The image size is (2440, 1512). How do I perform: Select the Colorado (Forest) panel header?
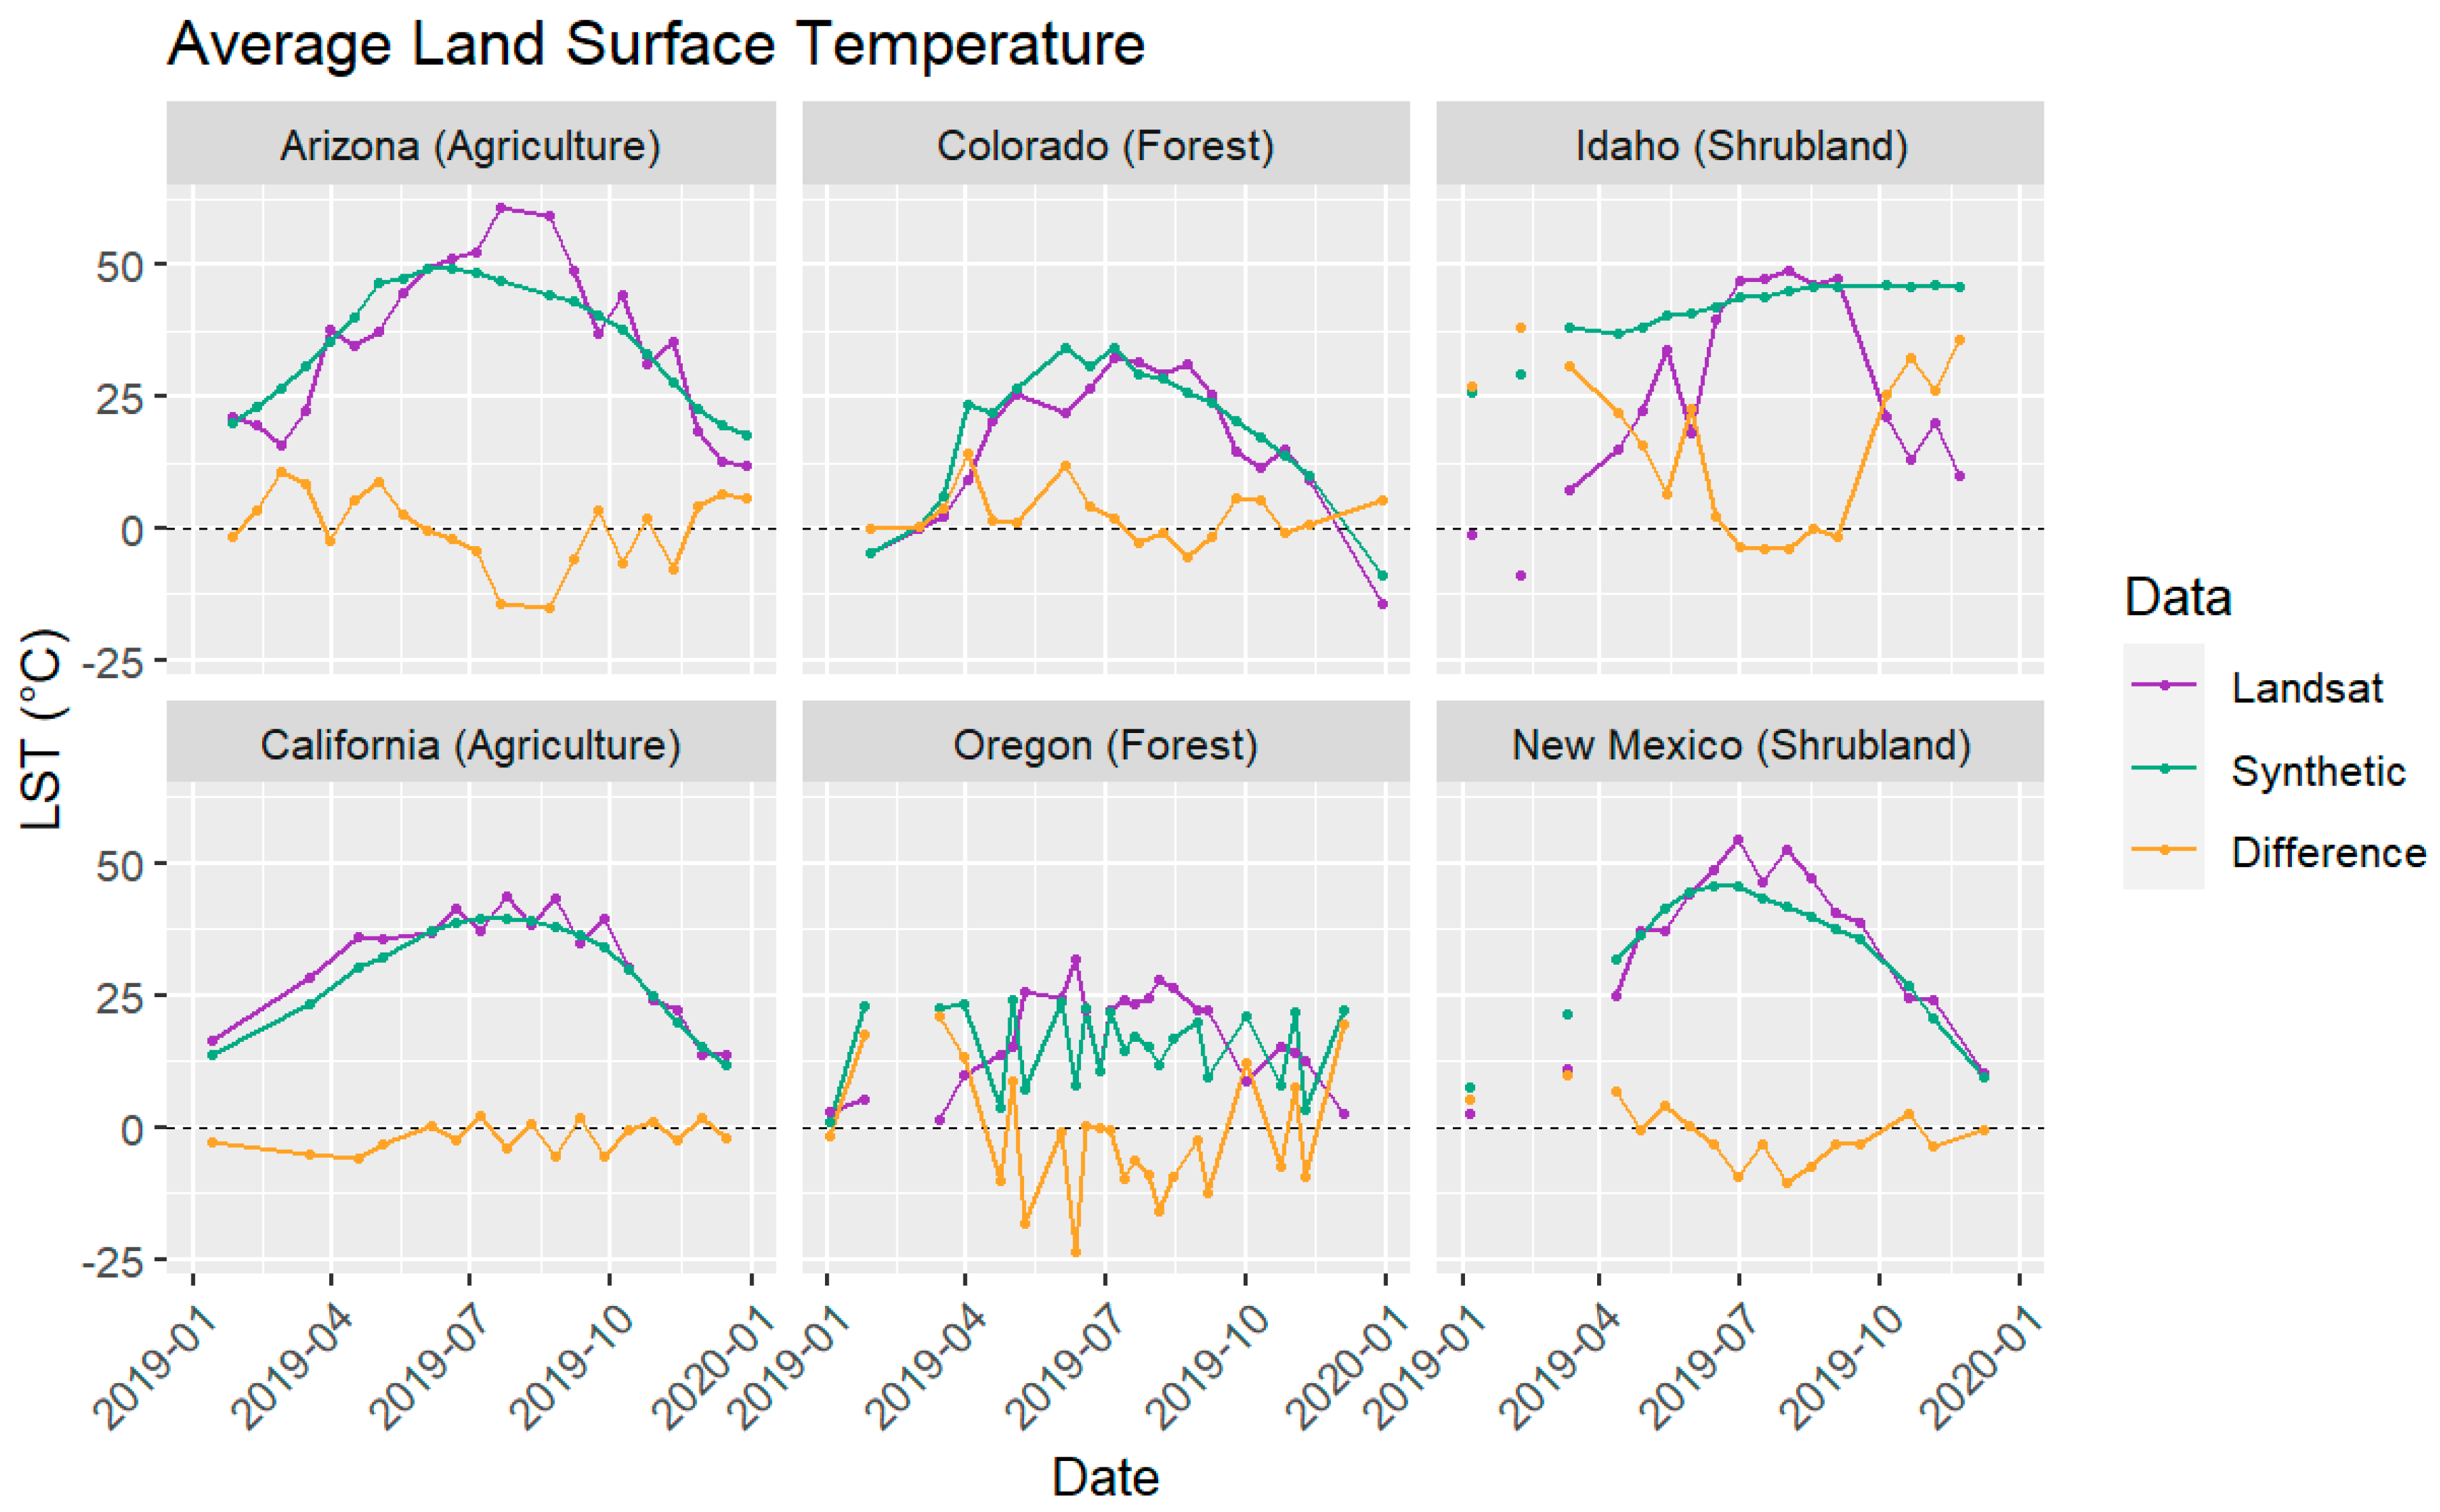(x=1105, y=145)
